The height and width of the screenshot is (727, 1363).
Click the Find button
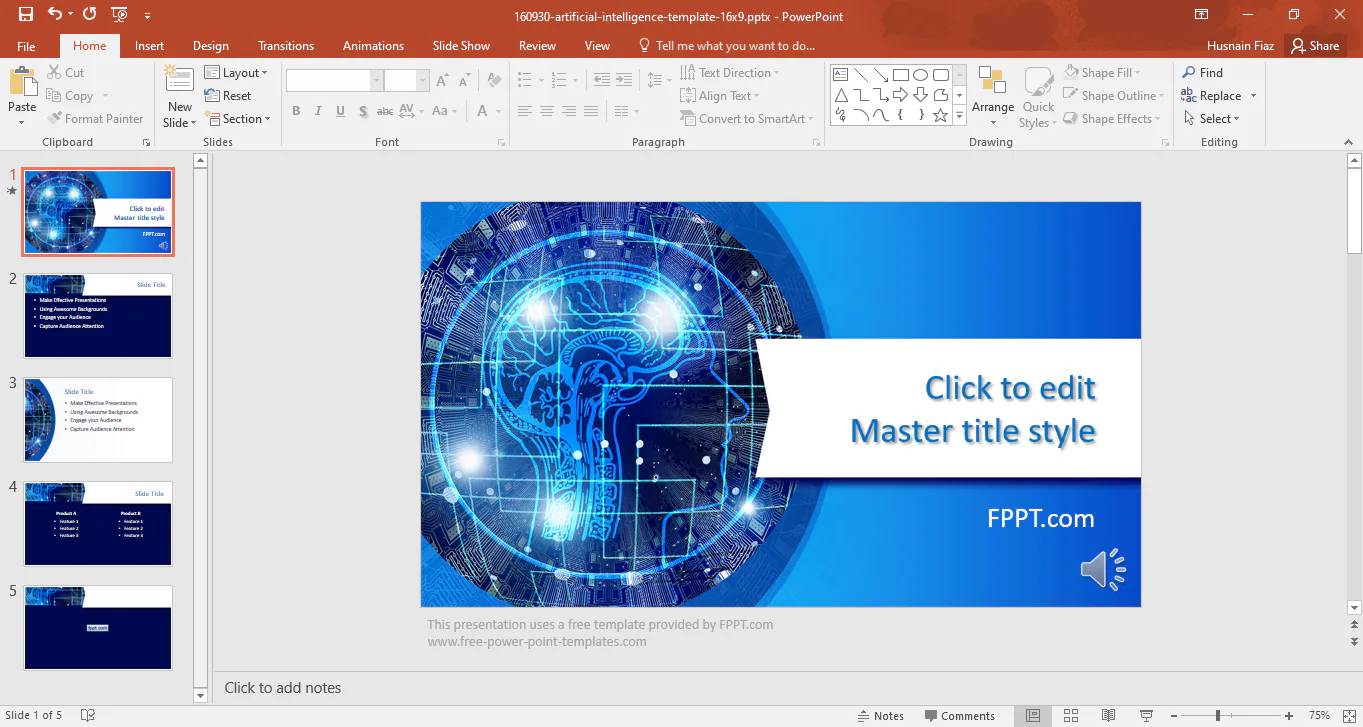(x=1202, y=72)
